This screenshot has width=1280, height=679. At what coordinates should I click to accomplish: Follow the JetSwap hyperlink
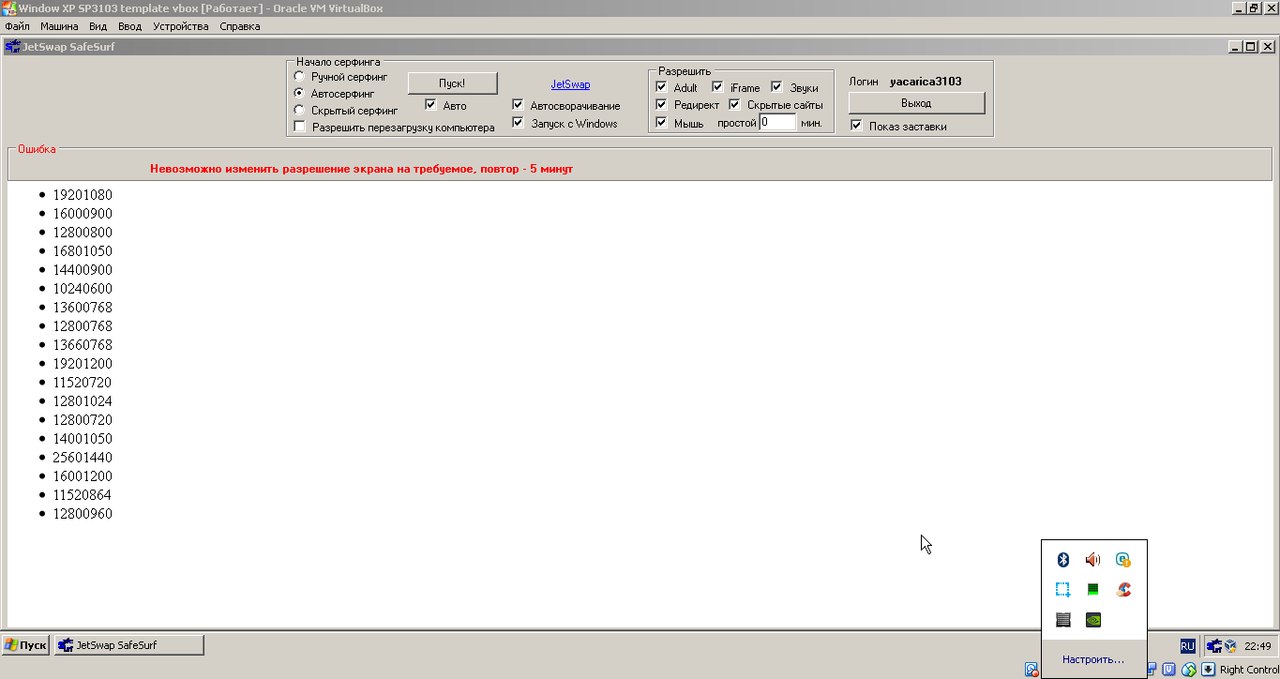[x=570, y=85]
